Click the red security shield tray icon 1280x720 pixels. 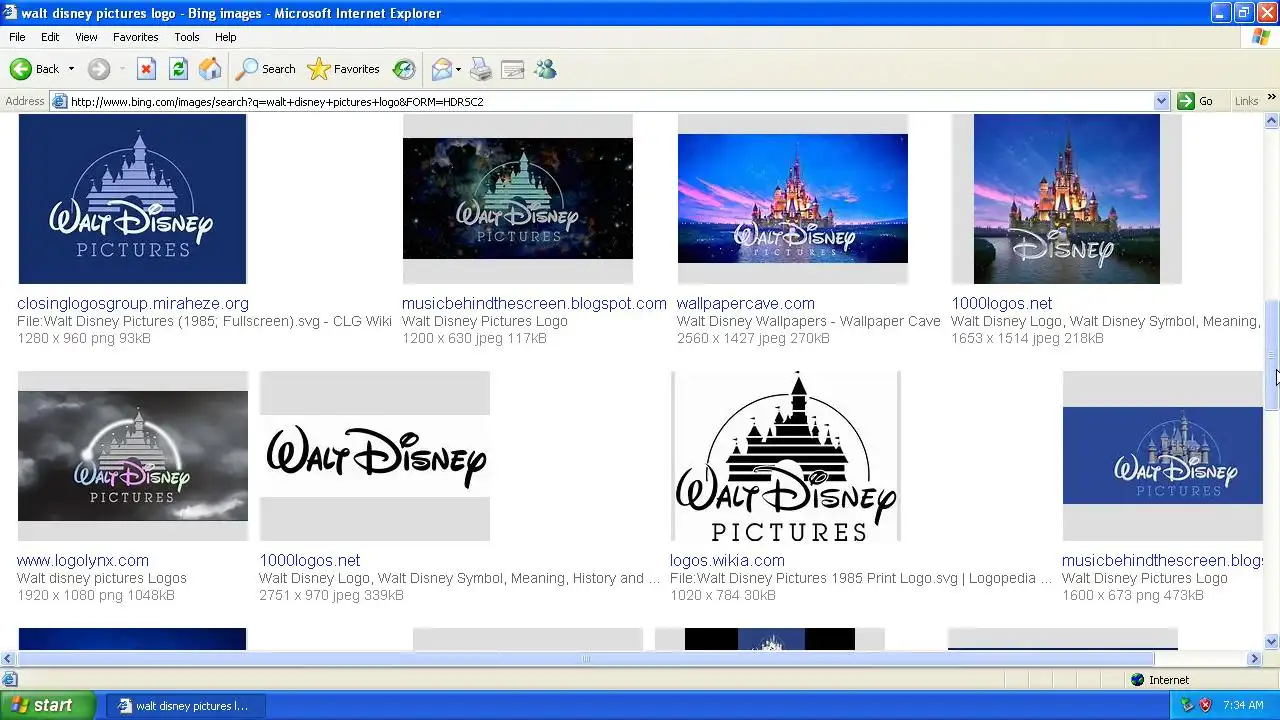click(1205, 705)
